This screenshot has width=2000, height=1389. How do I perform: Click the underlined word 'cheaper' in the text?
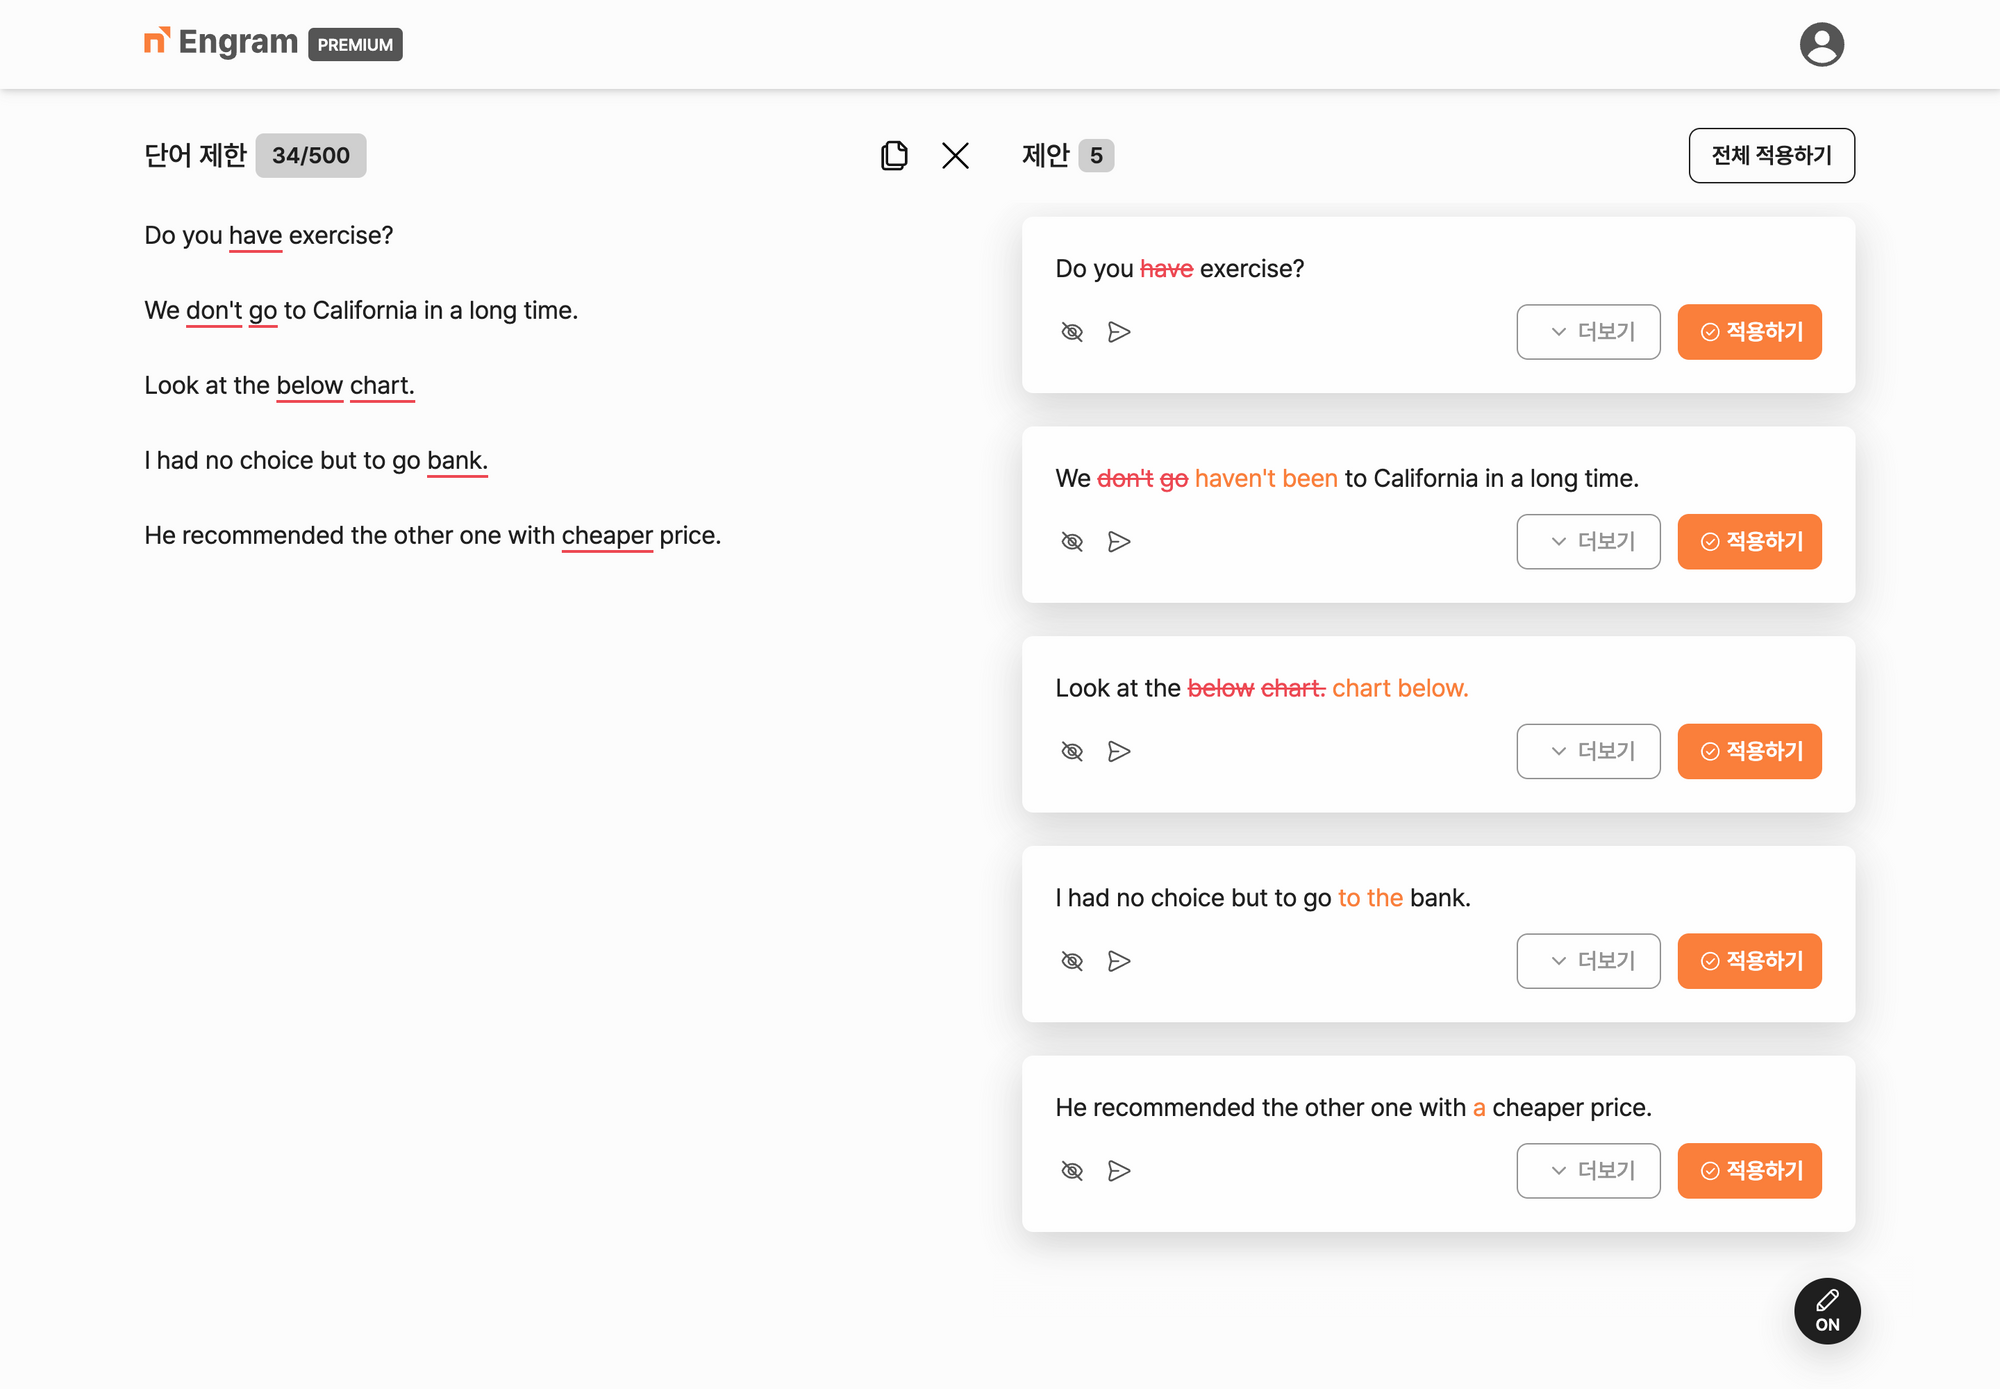pos(606,536)
